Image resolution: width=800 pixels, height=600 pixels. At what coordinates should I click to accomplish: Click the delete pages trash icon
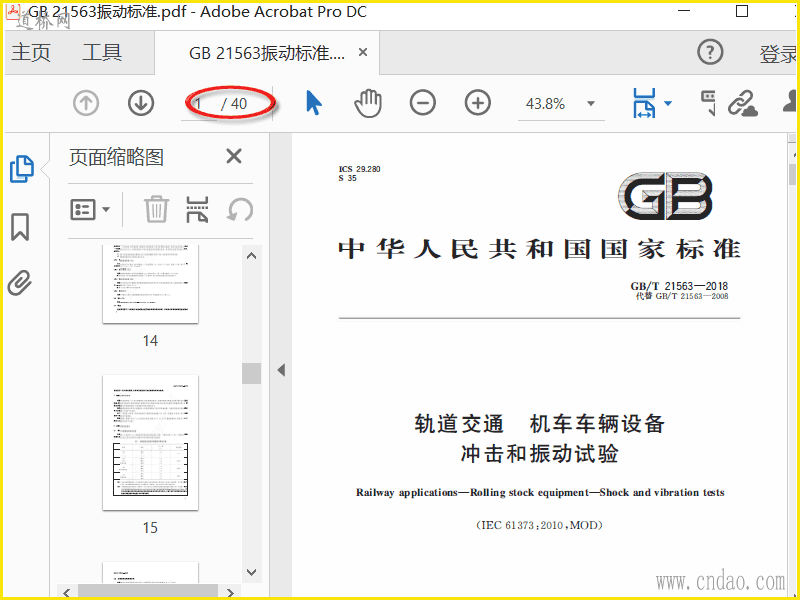(x=156, y=209)
